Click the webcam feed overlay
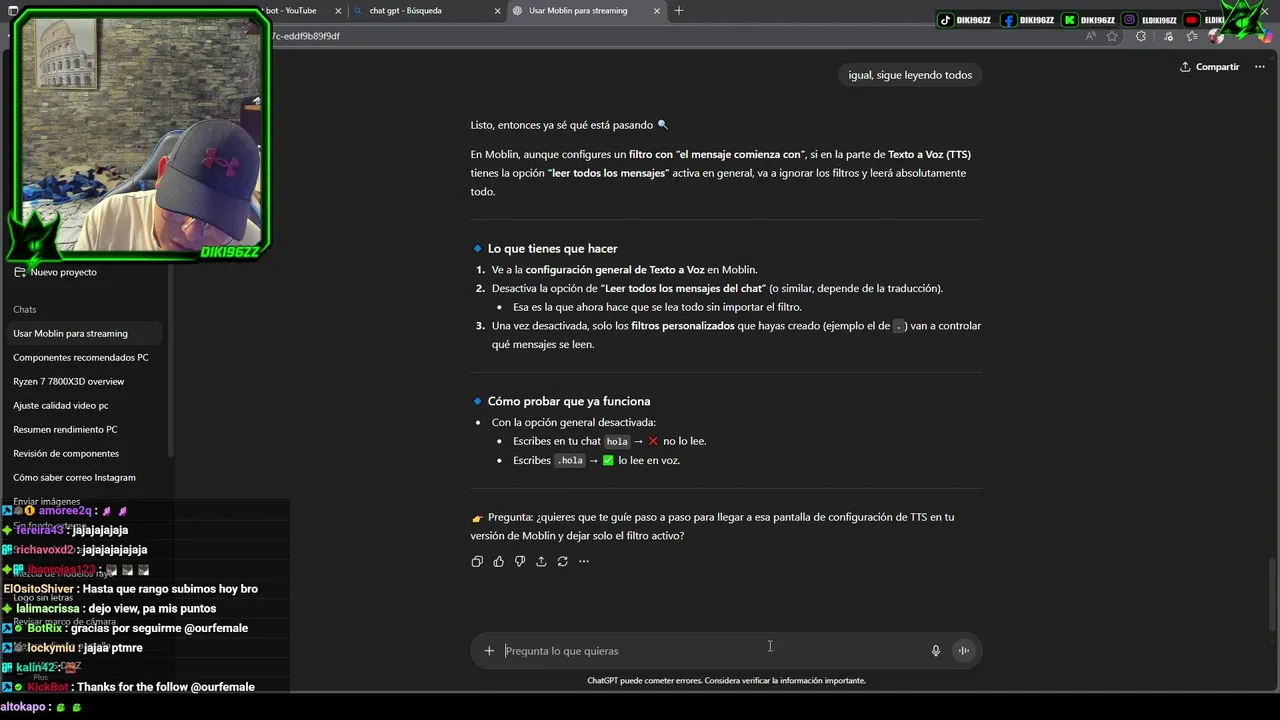The image size is (1280, 720). (139, 133)
